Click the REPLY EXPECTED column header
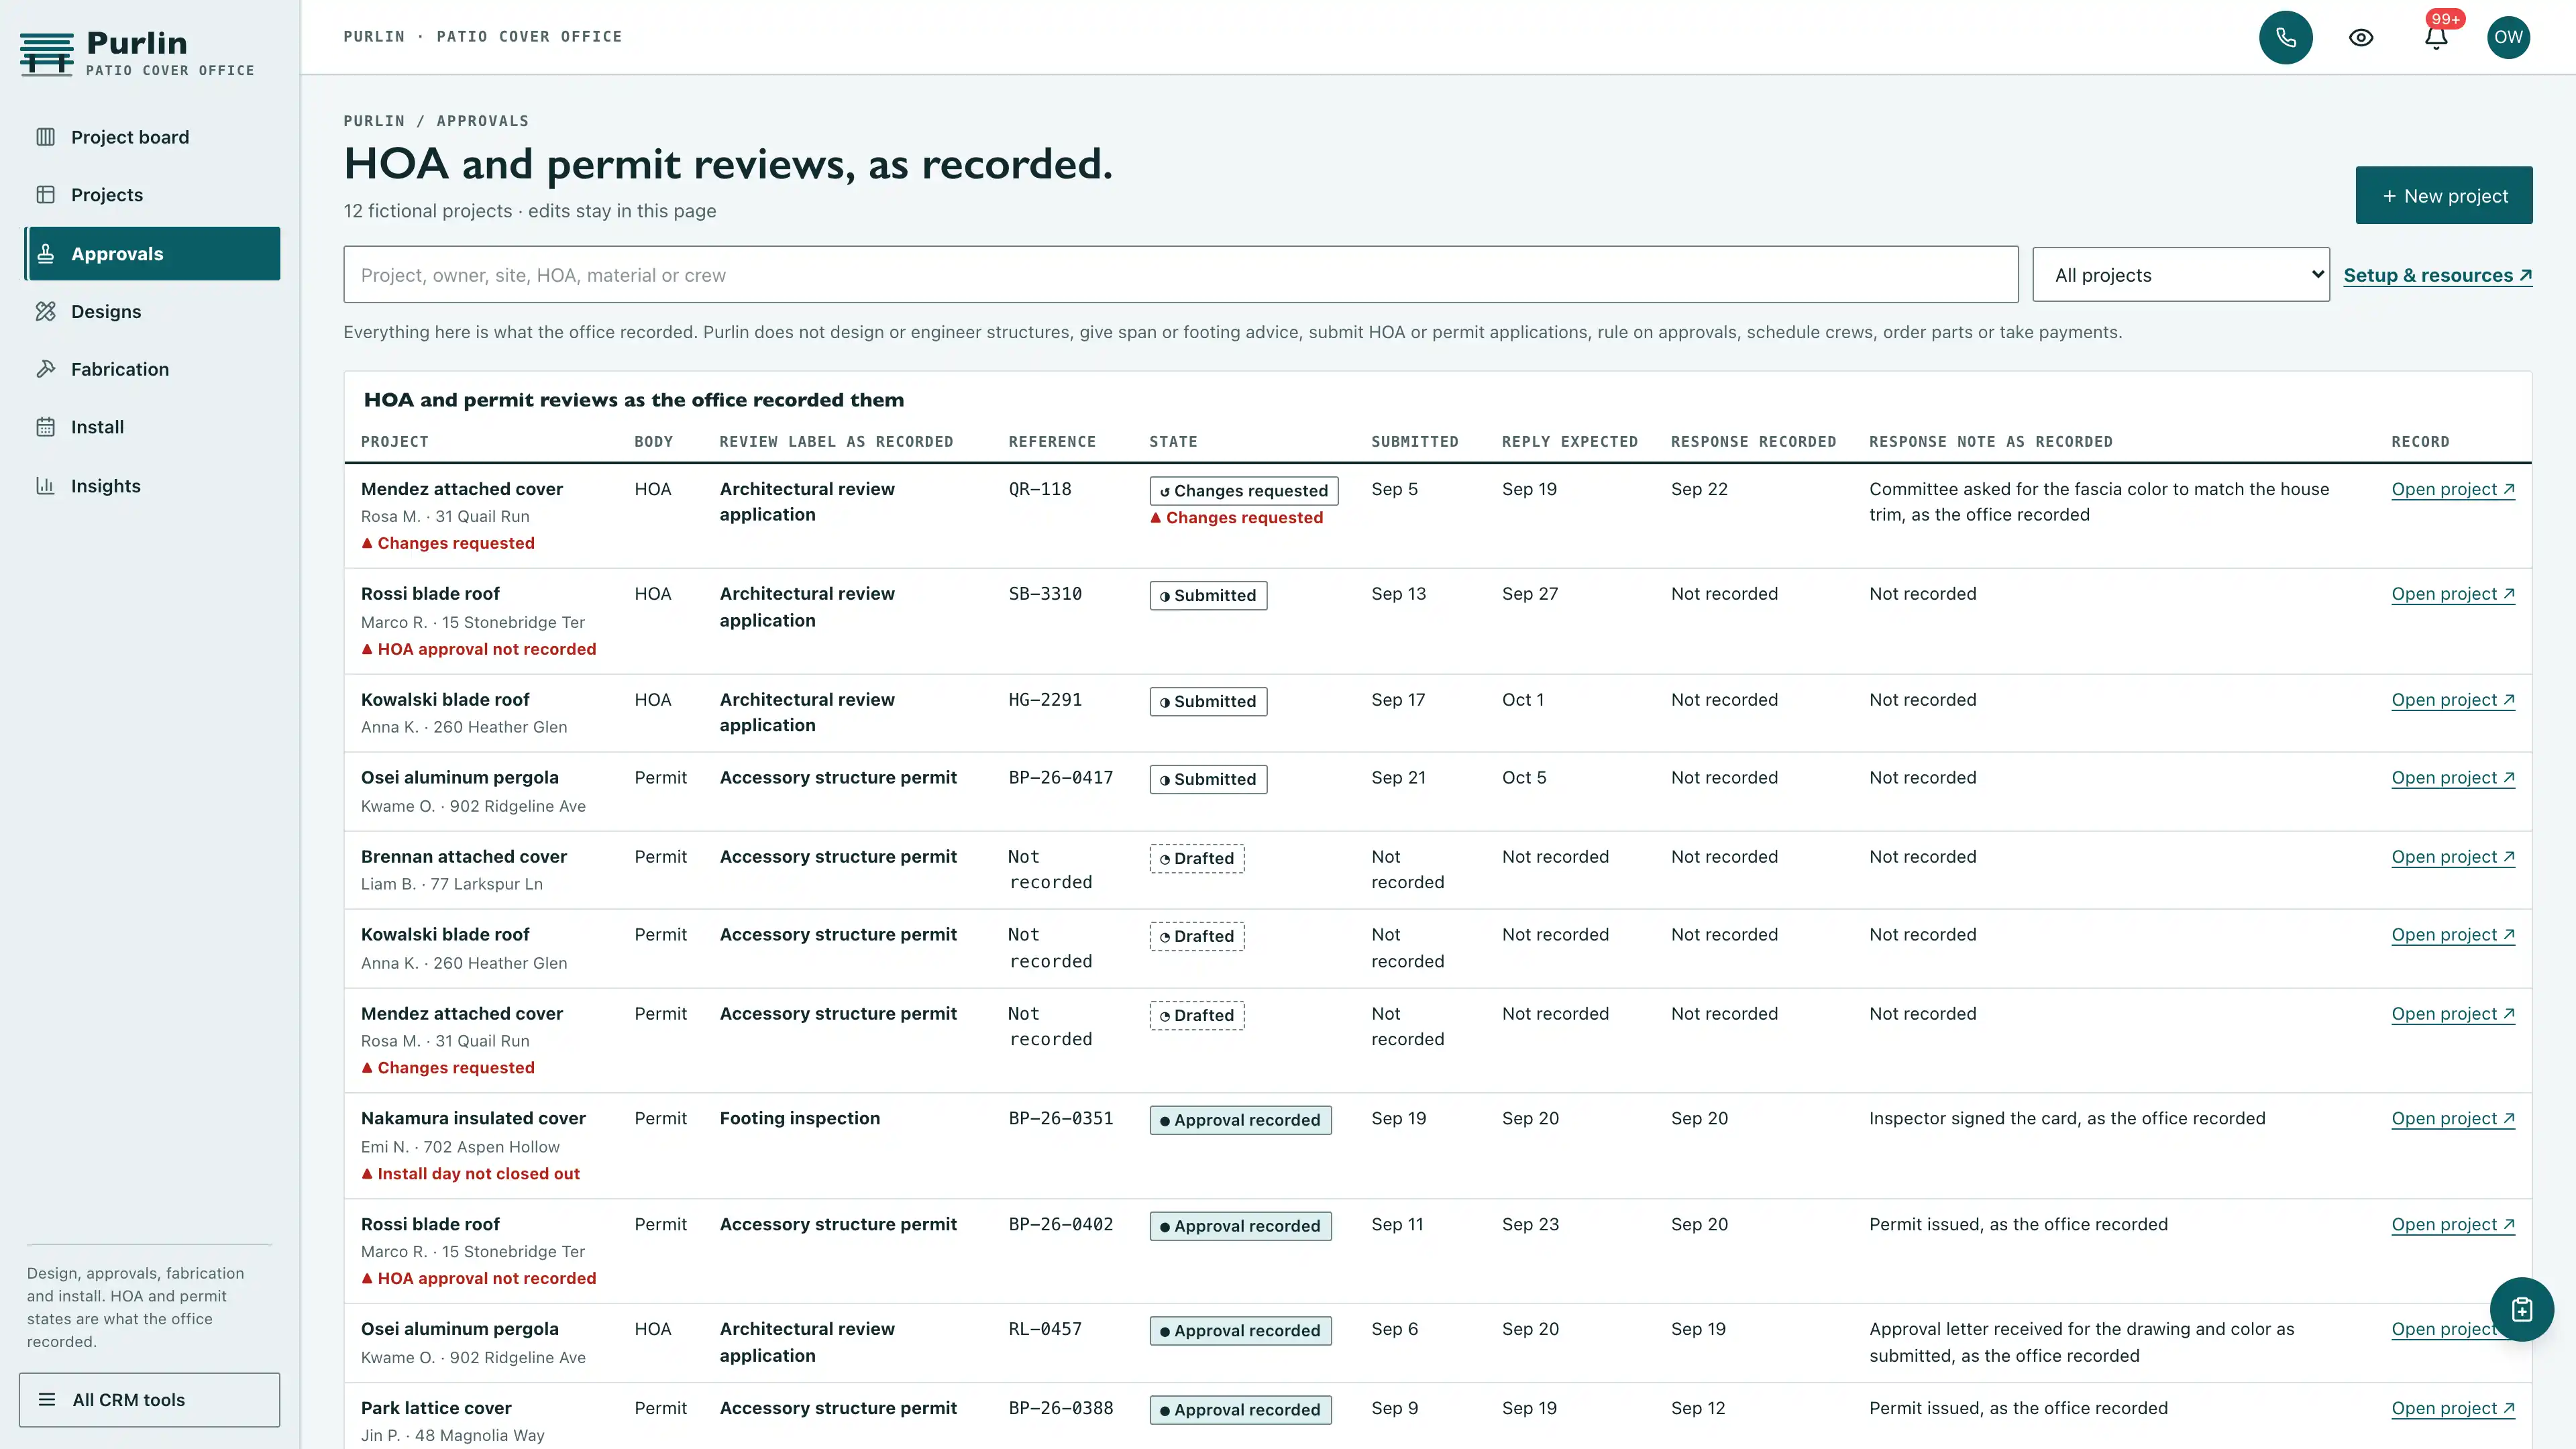The height and width of the screenshot is (1449, 2576). [x=1569, y=442]
